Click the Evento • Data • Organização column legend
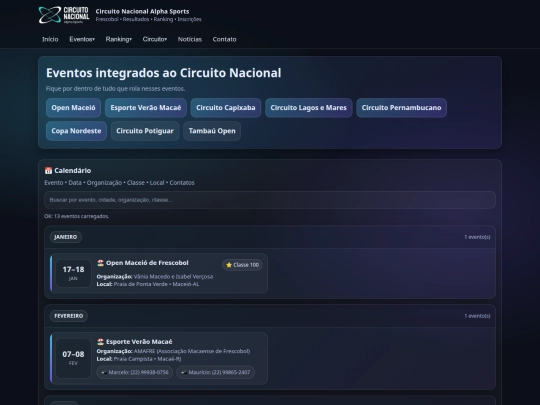The image size is (540, 405). pyautogui.click(x=119, y=183)
